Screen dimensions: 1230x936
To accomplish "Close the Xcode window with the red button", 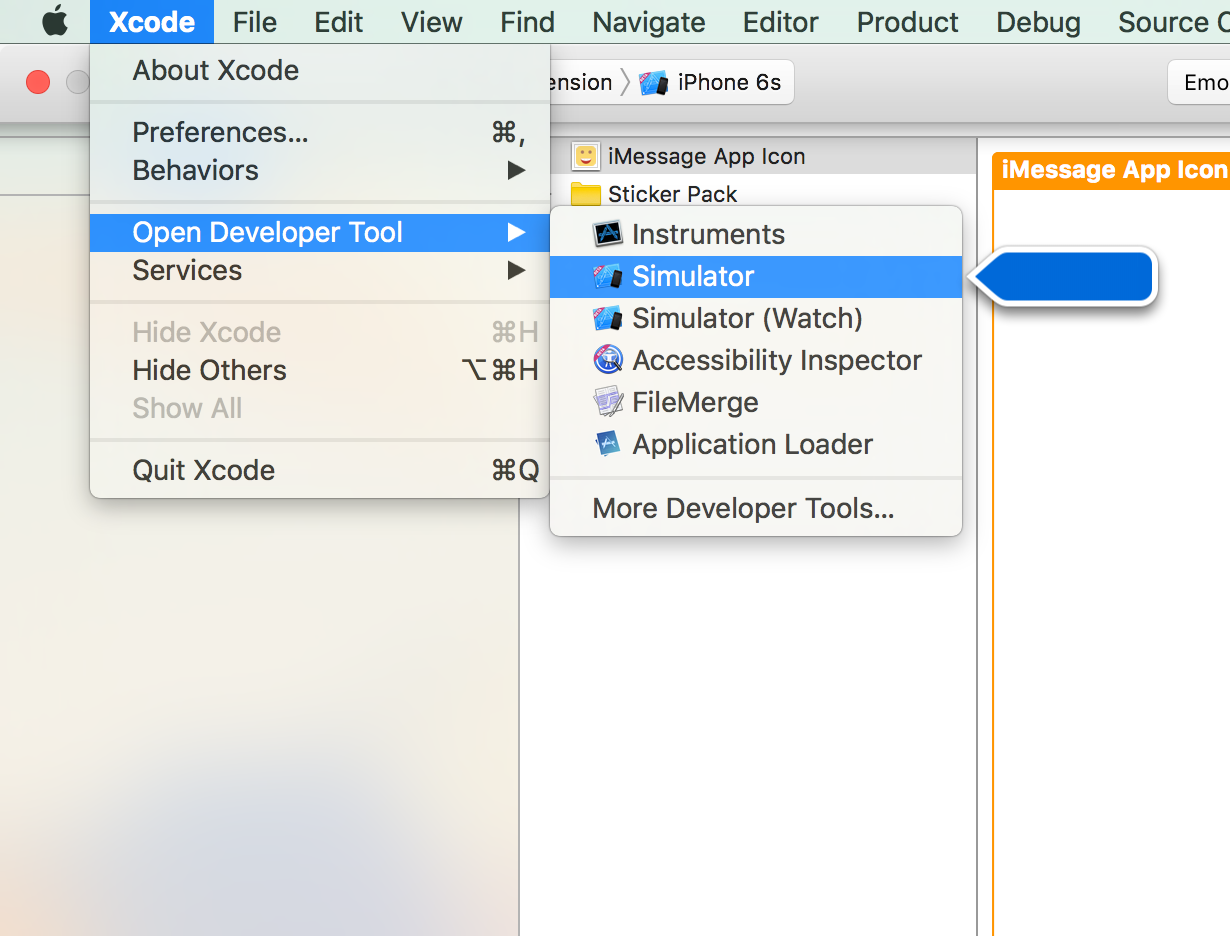I will click(38, 82).
